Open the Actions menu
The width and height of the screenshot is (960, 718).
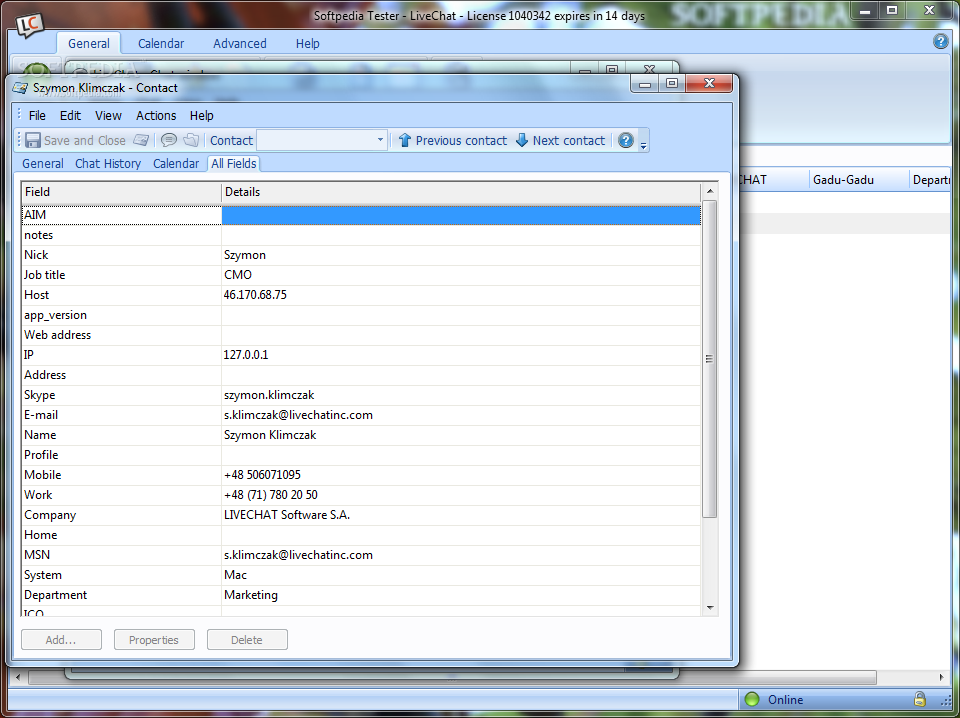click(156, 116)
